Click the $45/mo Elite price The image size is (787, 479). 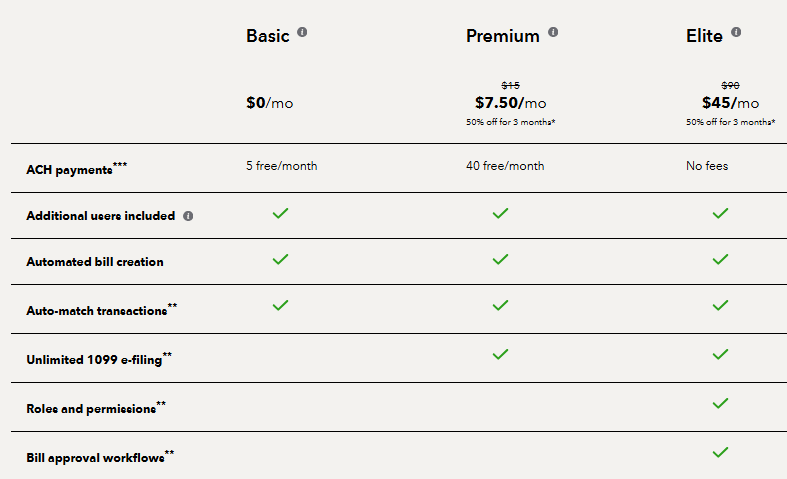[730, 102]
